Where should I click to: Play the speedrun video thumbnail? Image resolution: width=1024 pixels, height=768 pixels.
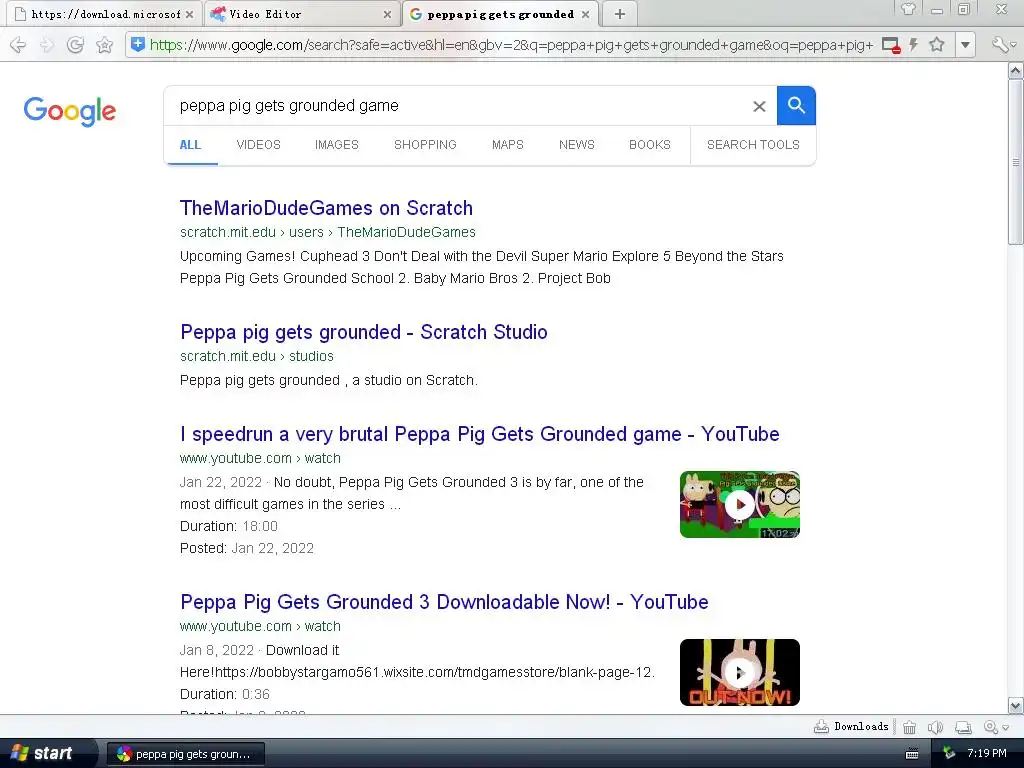point(740,504)
